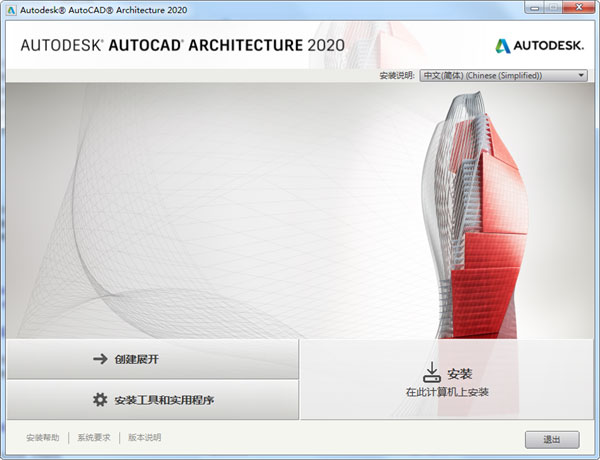Screen dimensions: 600x460
Task: Open the 安装帮助 link
Action: point(43,438)
